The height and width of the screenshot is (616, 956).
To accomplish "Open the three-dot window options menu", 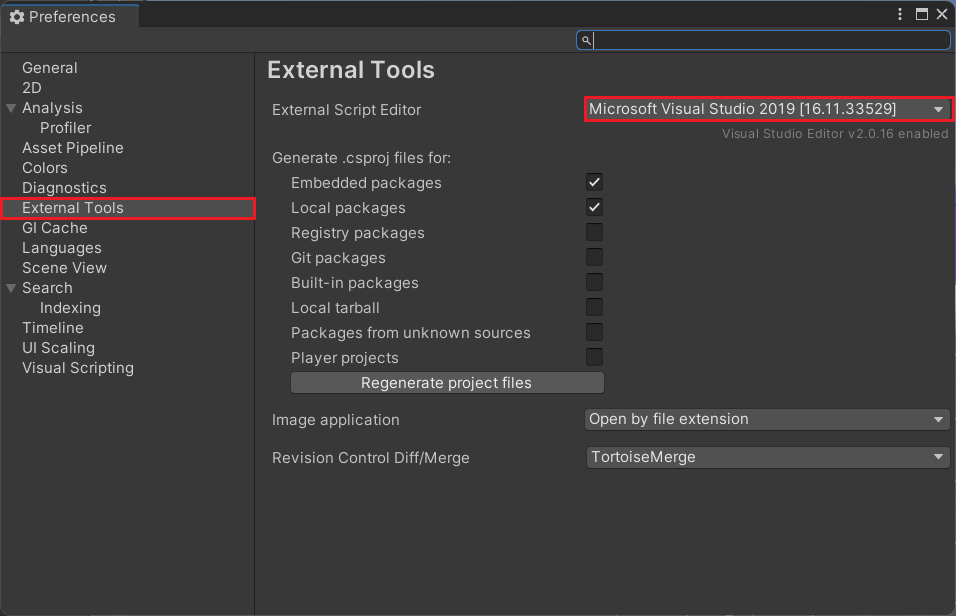I will (x=898, y=14).
